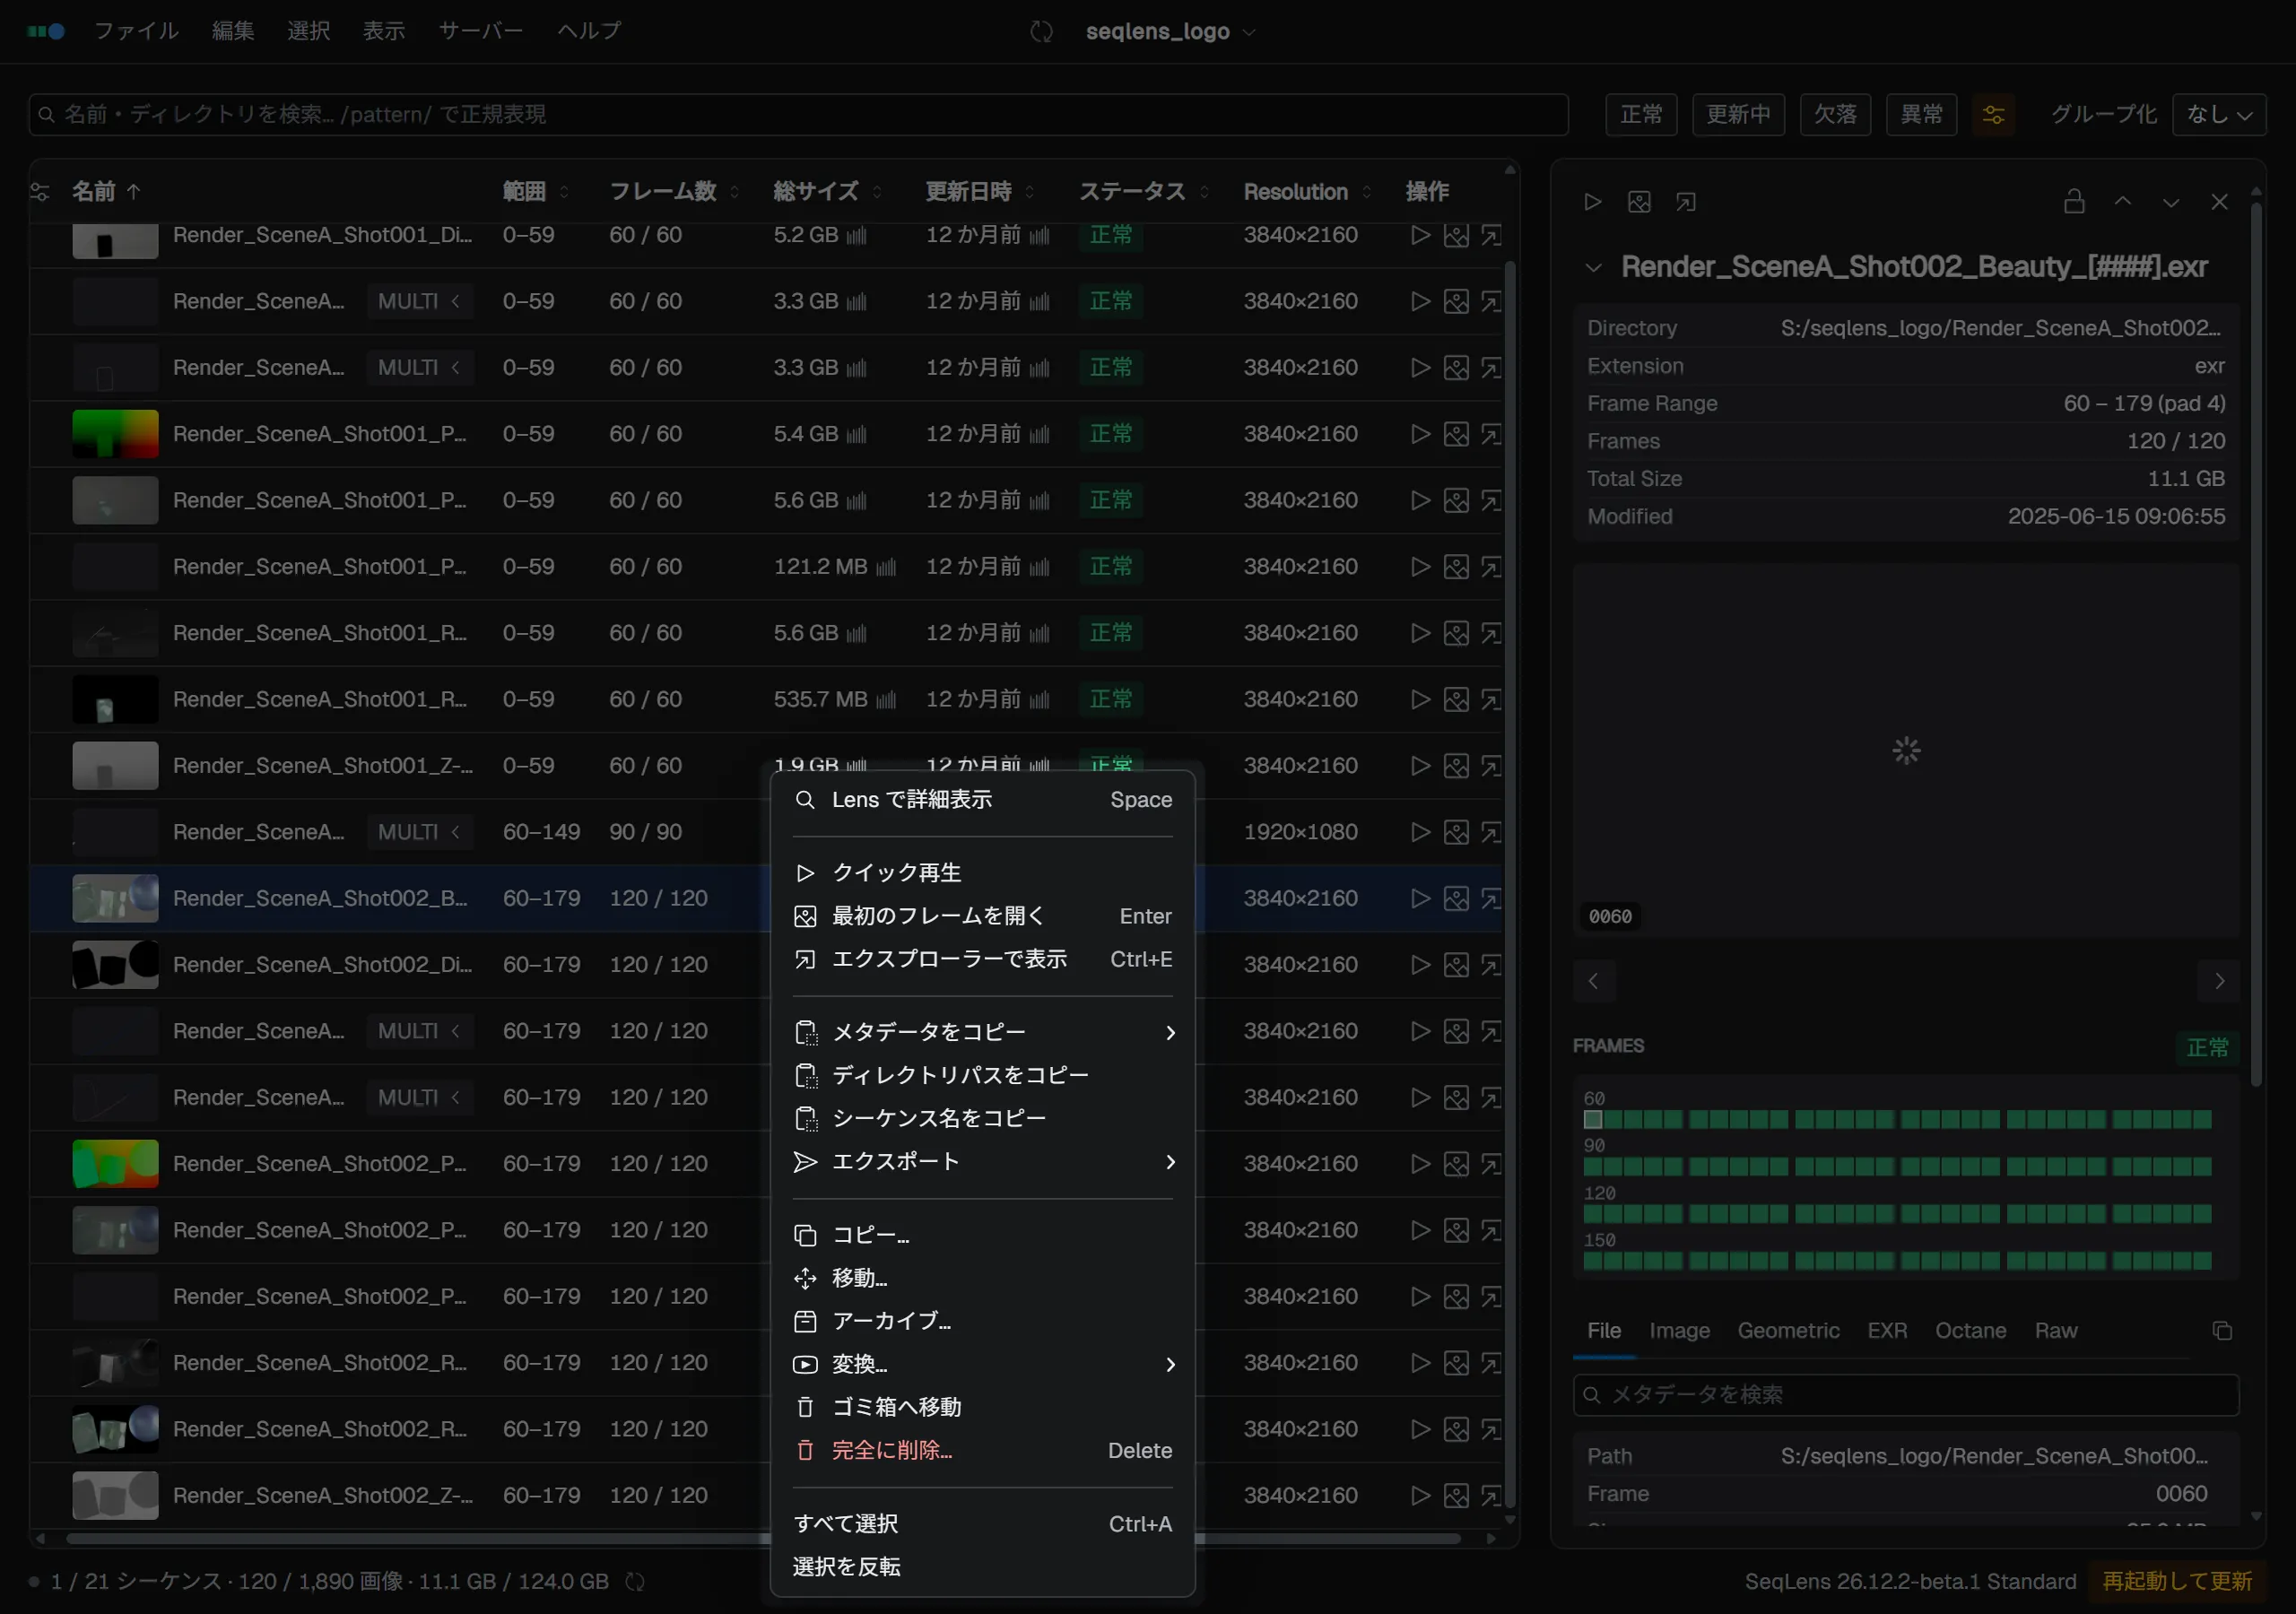Collapse the Render_SceneA_Shot002_Beauty detail header
The width and height of the screenshot is (2296, 1614).
click(1593, 268)
